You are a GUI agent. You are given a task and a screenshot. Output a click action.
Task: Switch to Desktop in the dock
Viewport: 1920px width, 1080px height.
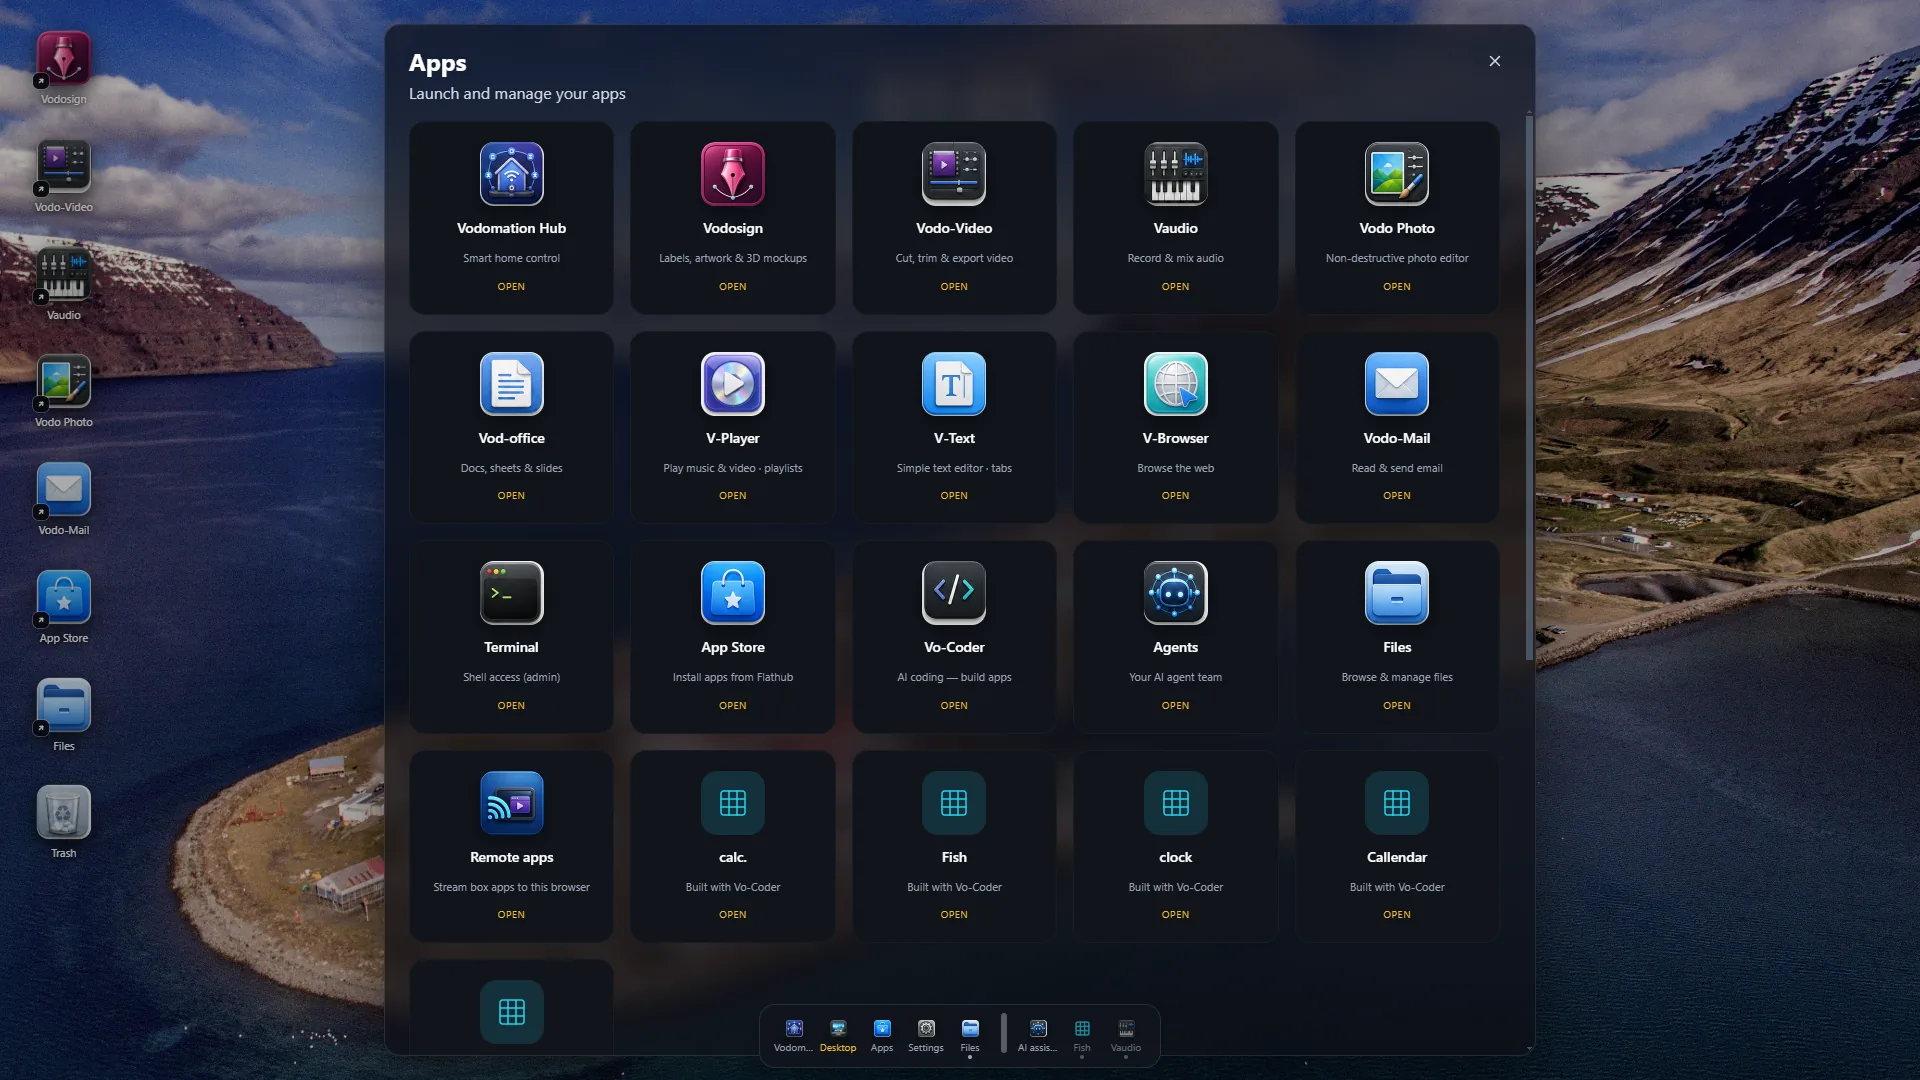(x=838, y=1035)
